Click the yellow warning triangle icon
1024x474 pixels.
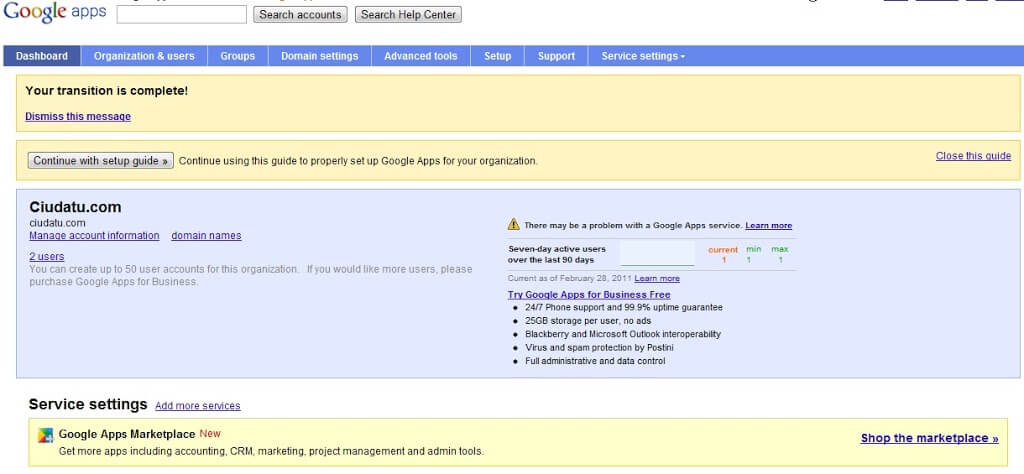514,225
